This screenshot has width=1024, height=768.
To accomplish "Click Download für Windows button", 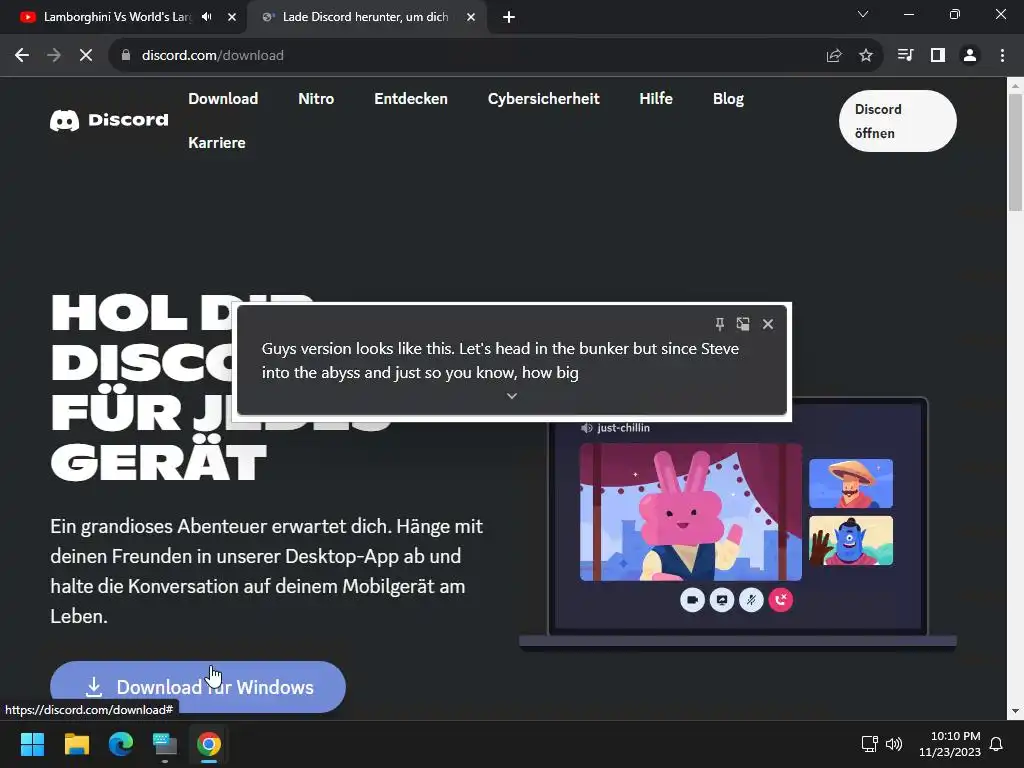I will tap(198, 687).
